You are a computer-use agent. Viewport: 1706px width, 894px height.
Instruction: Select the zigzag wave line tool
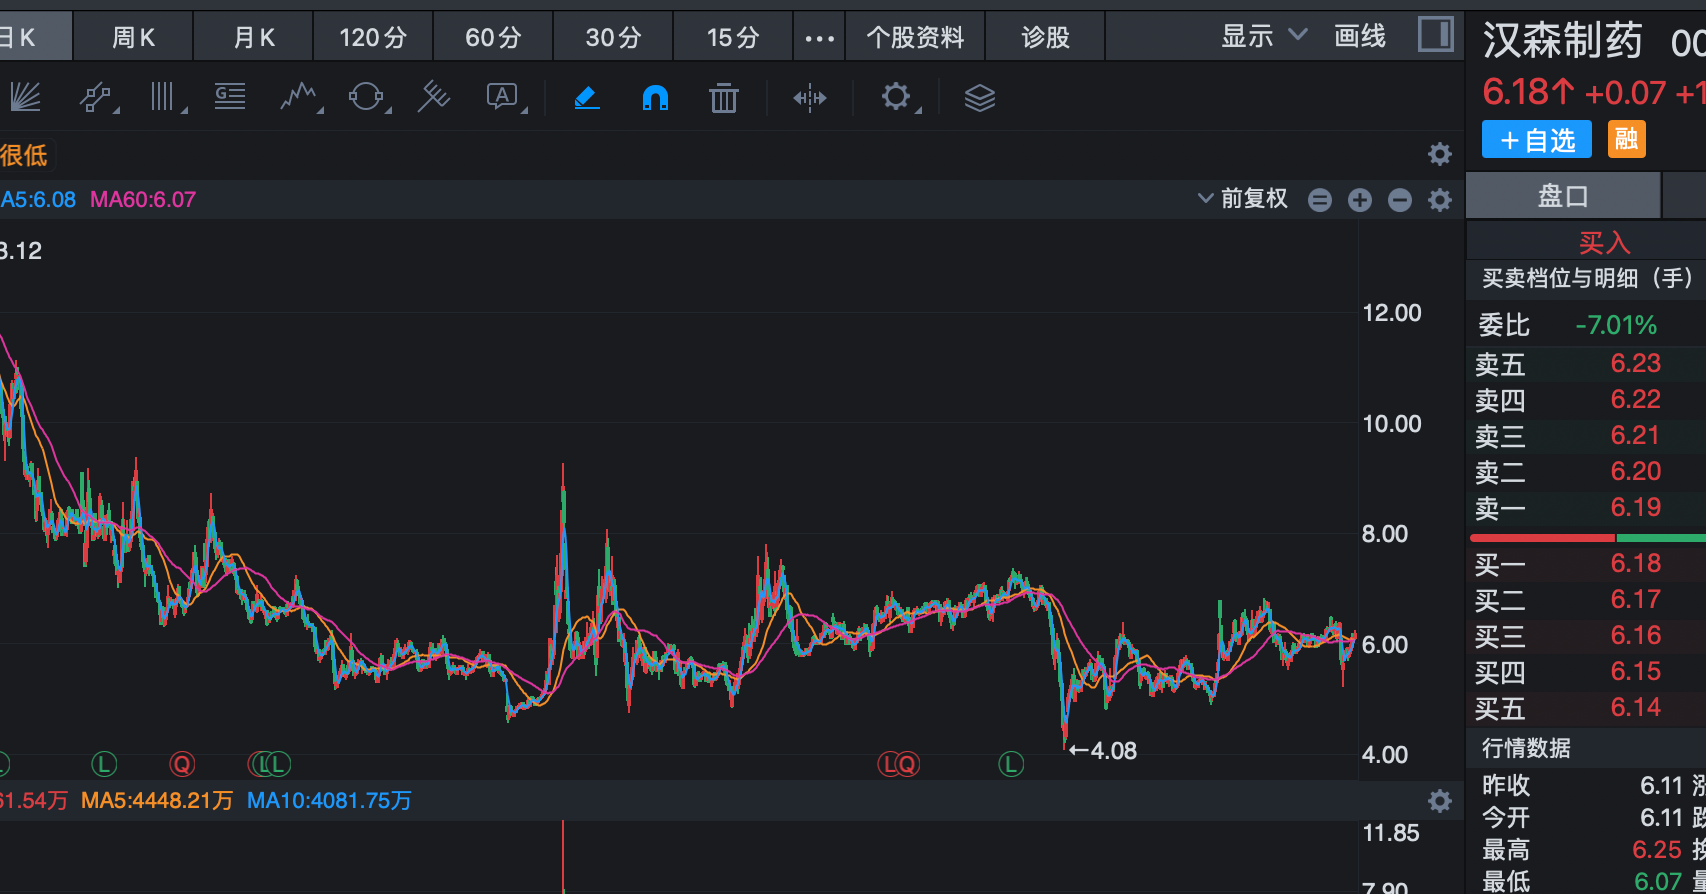[x=299, y=97]
